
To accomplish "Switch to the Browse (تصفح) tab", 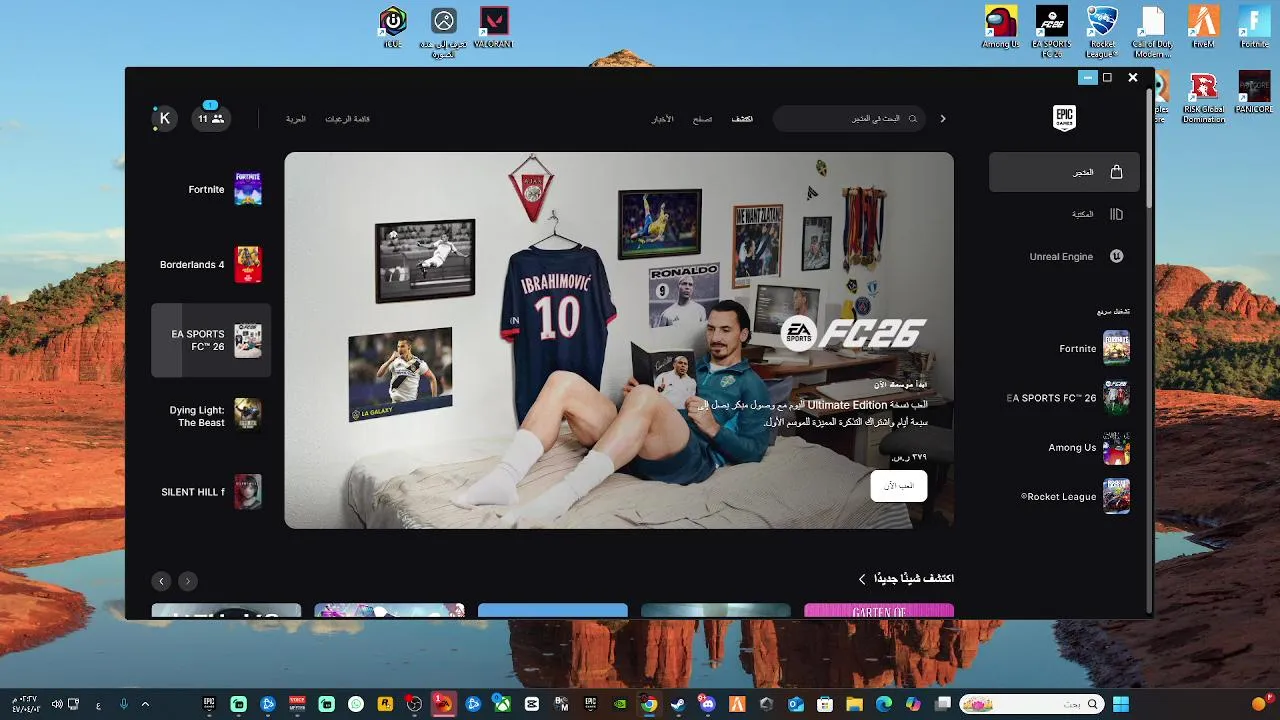I will point(702,119).
